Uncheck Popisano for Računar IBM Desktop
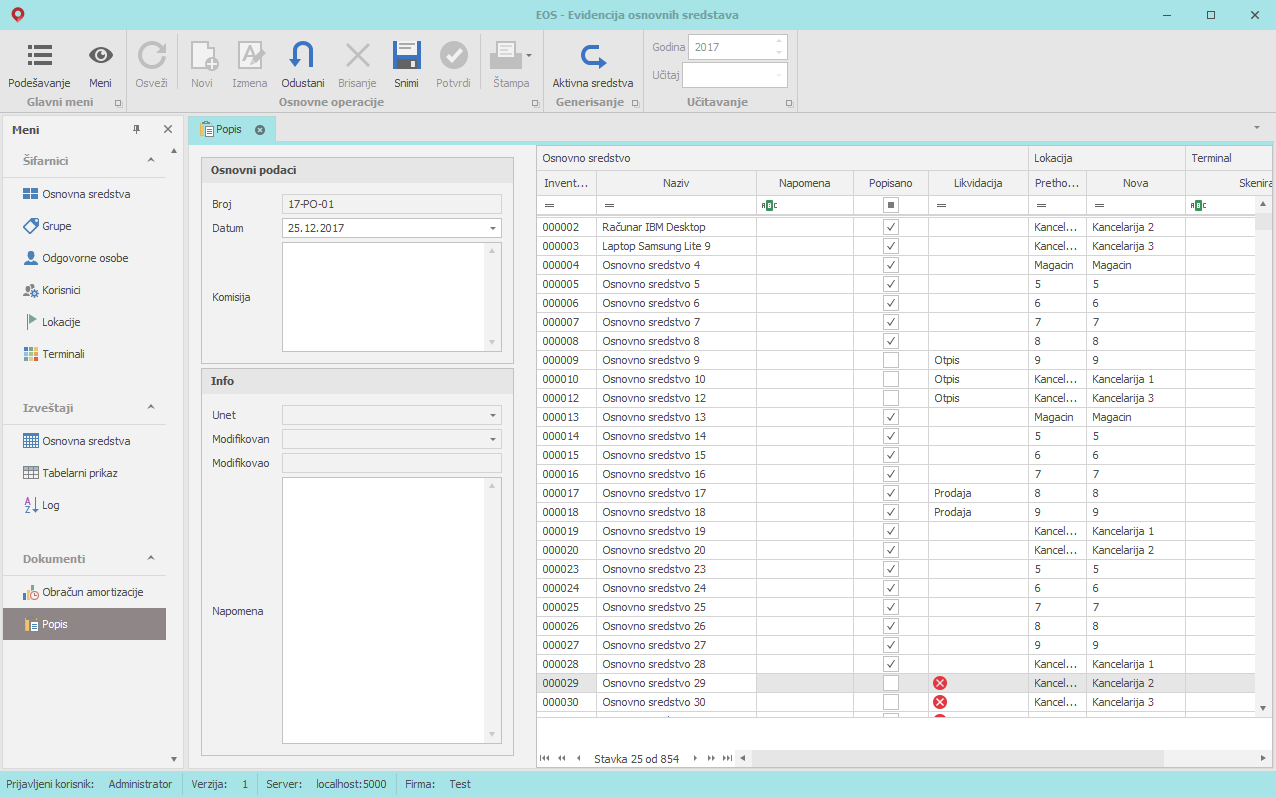1276x797 pixels. (x=891, y=227)
